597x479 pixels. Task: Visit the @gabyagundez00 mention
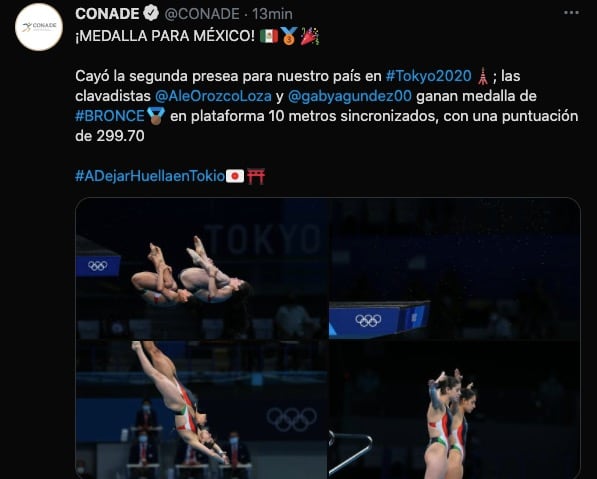coord(350,96)
